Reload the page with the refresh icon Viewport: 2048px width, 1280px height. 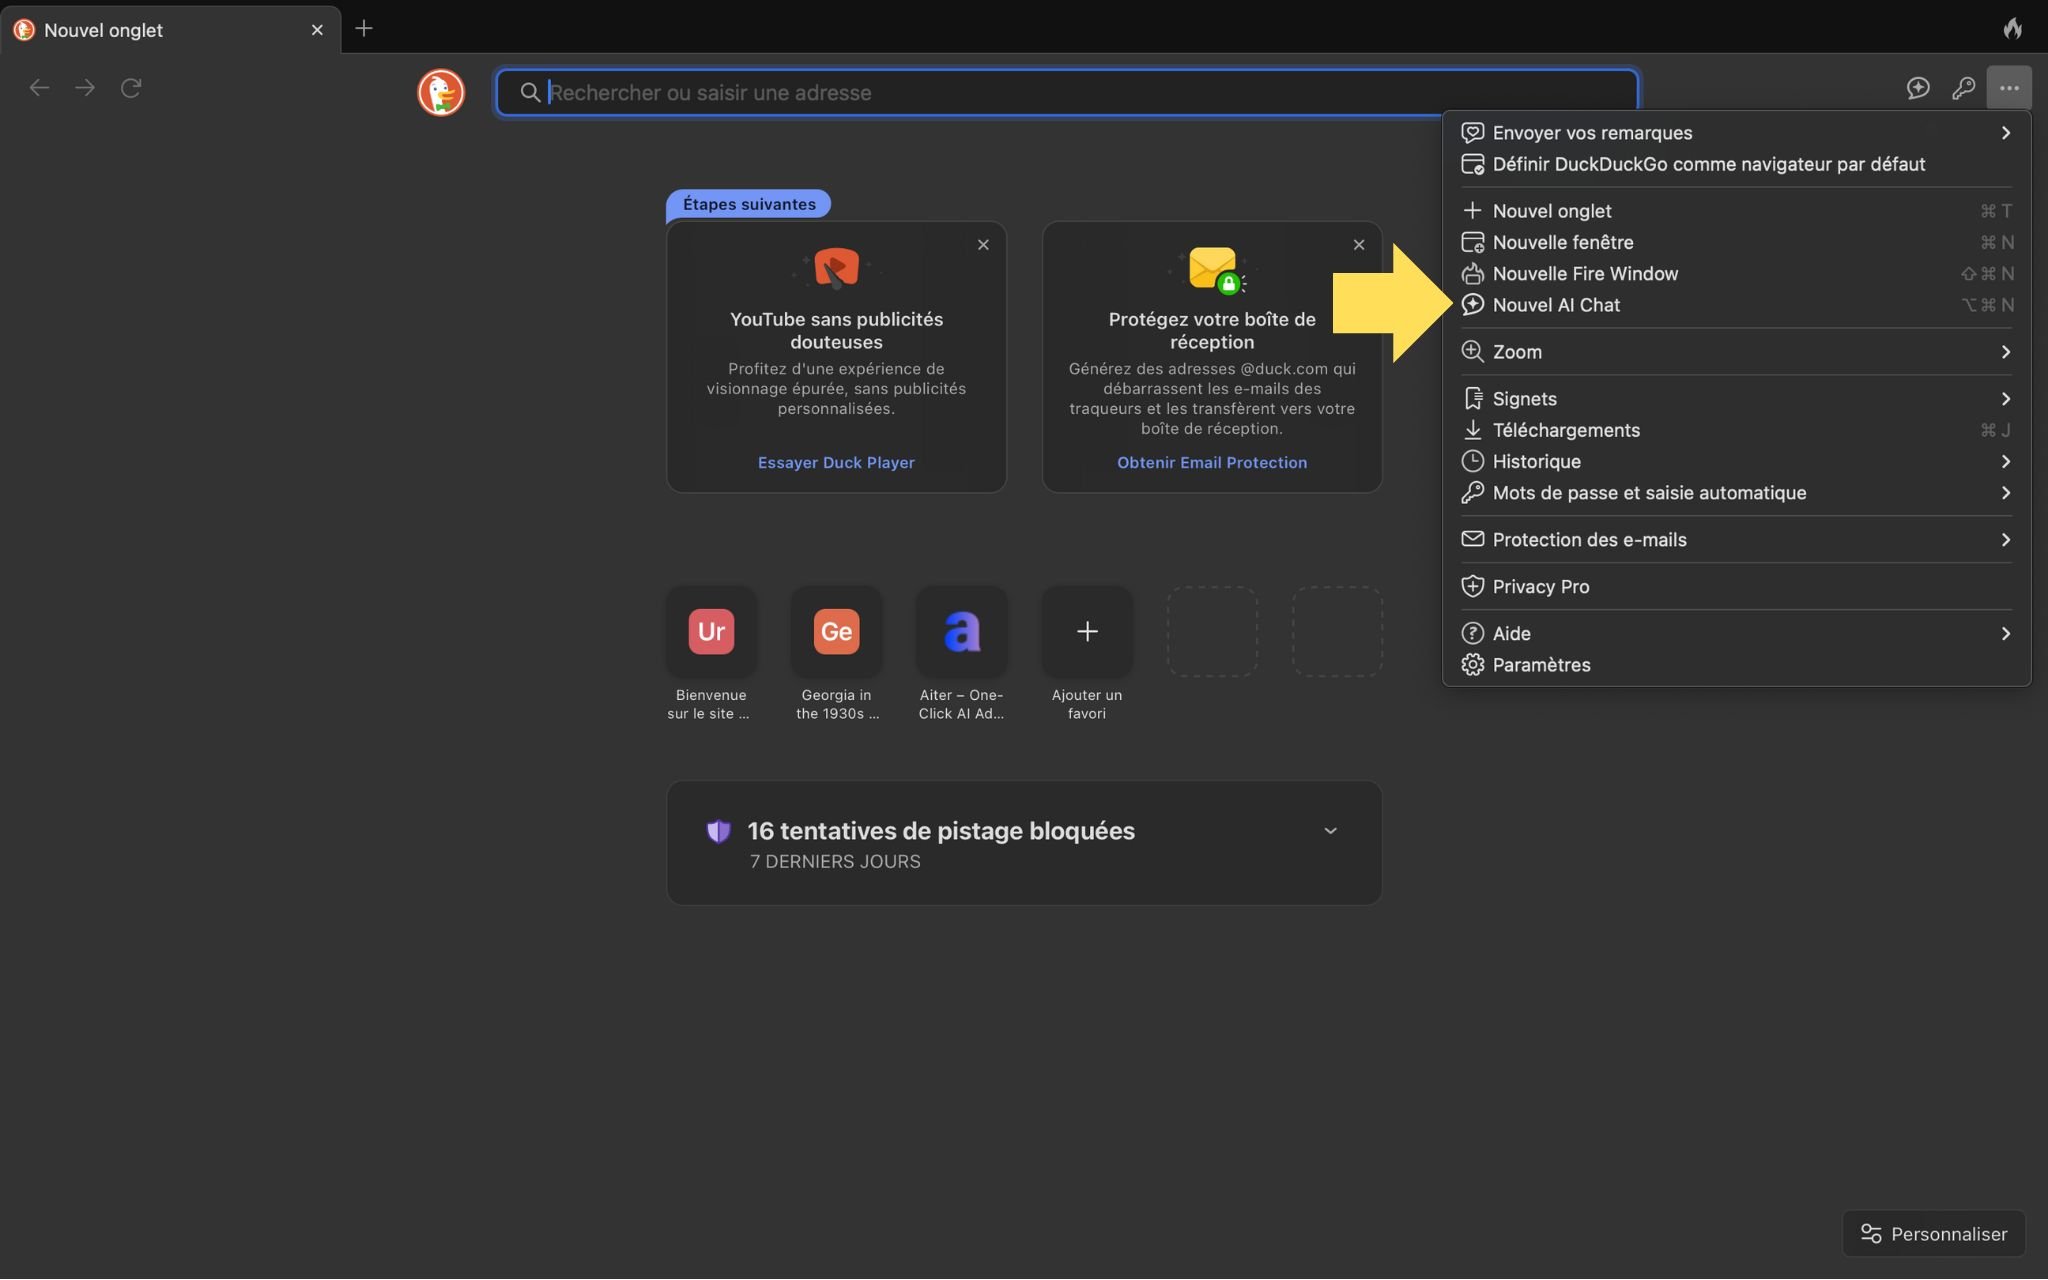tap(131, 88)
